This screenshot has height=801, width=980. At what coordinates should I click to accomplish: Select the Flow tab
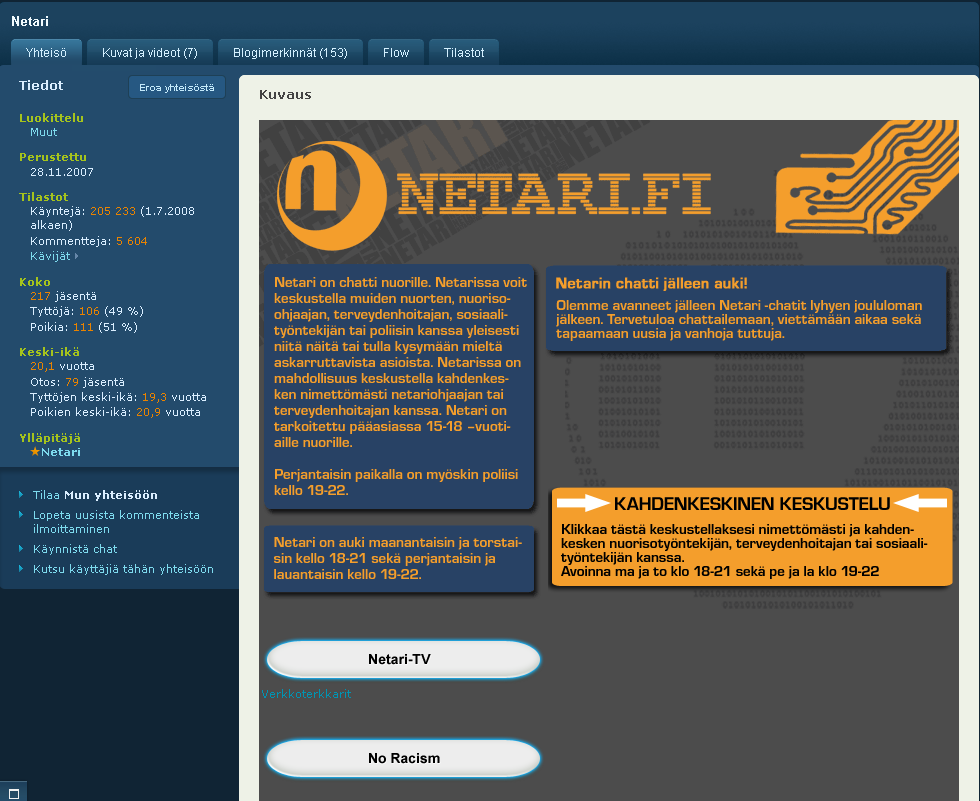point(396,52)
